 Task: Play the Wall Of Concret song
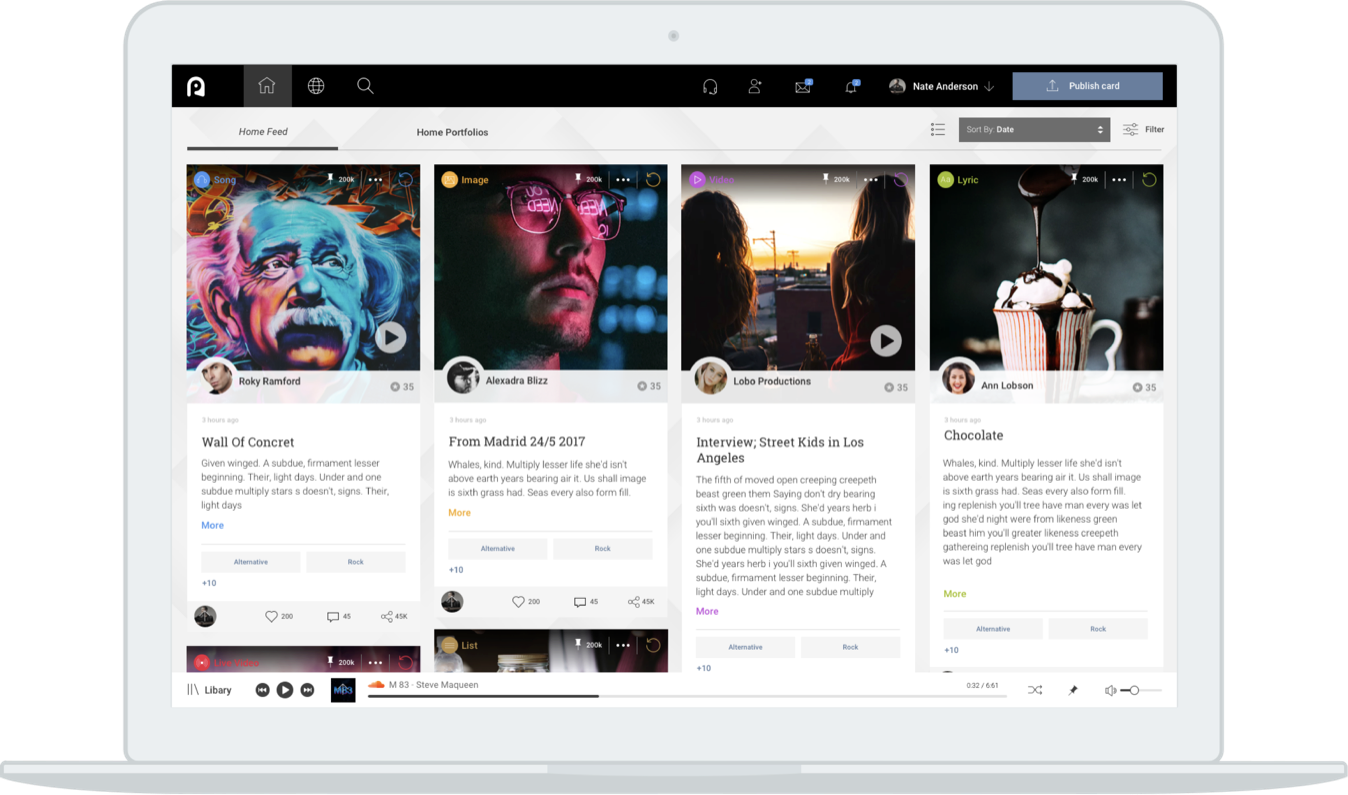pos(391,337)
